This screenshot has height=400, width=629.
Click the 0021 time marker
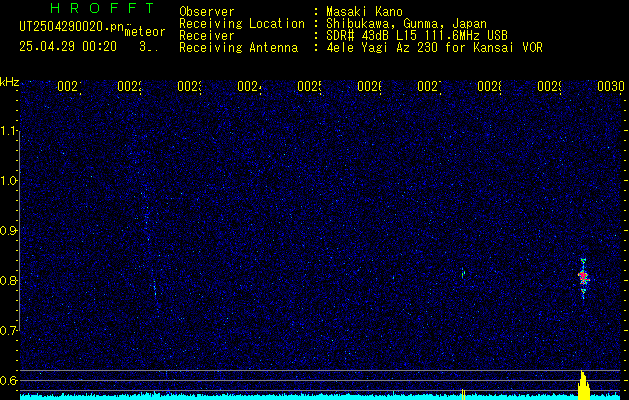69,86
